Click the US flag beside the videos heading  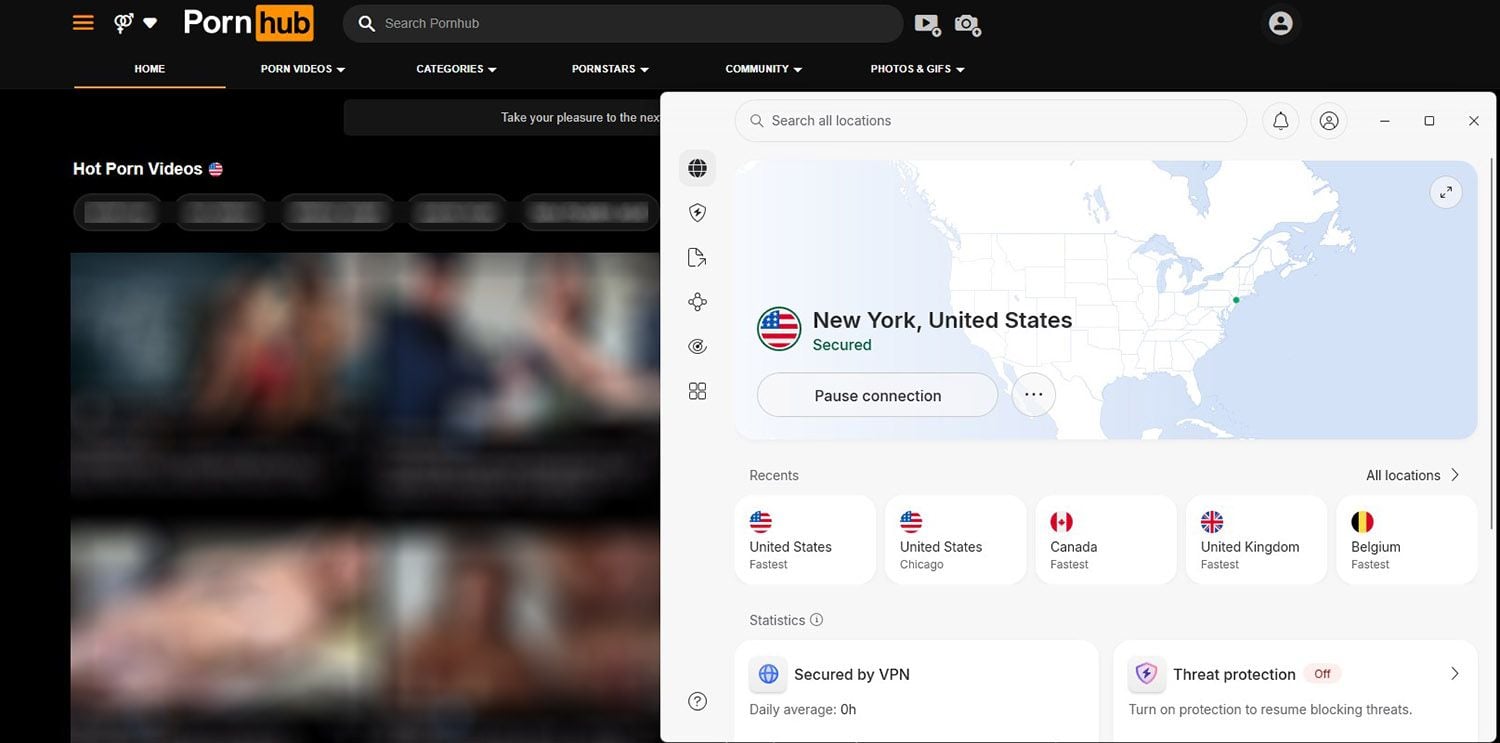[x=215, y=169]
